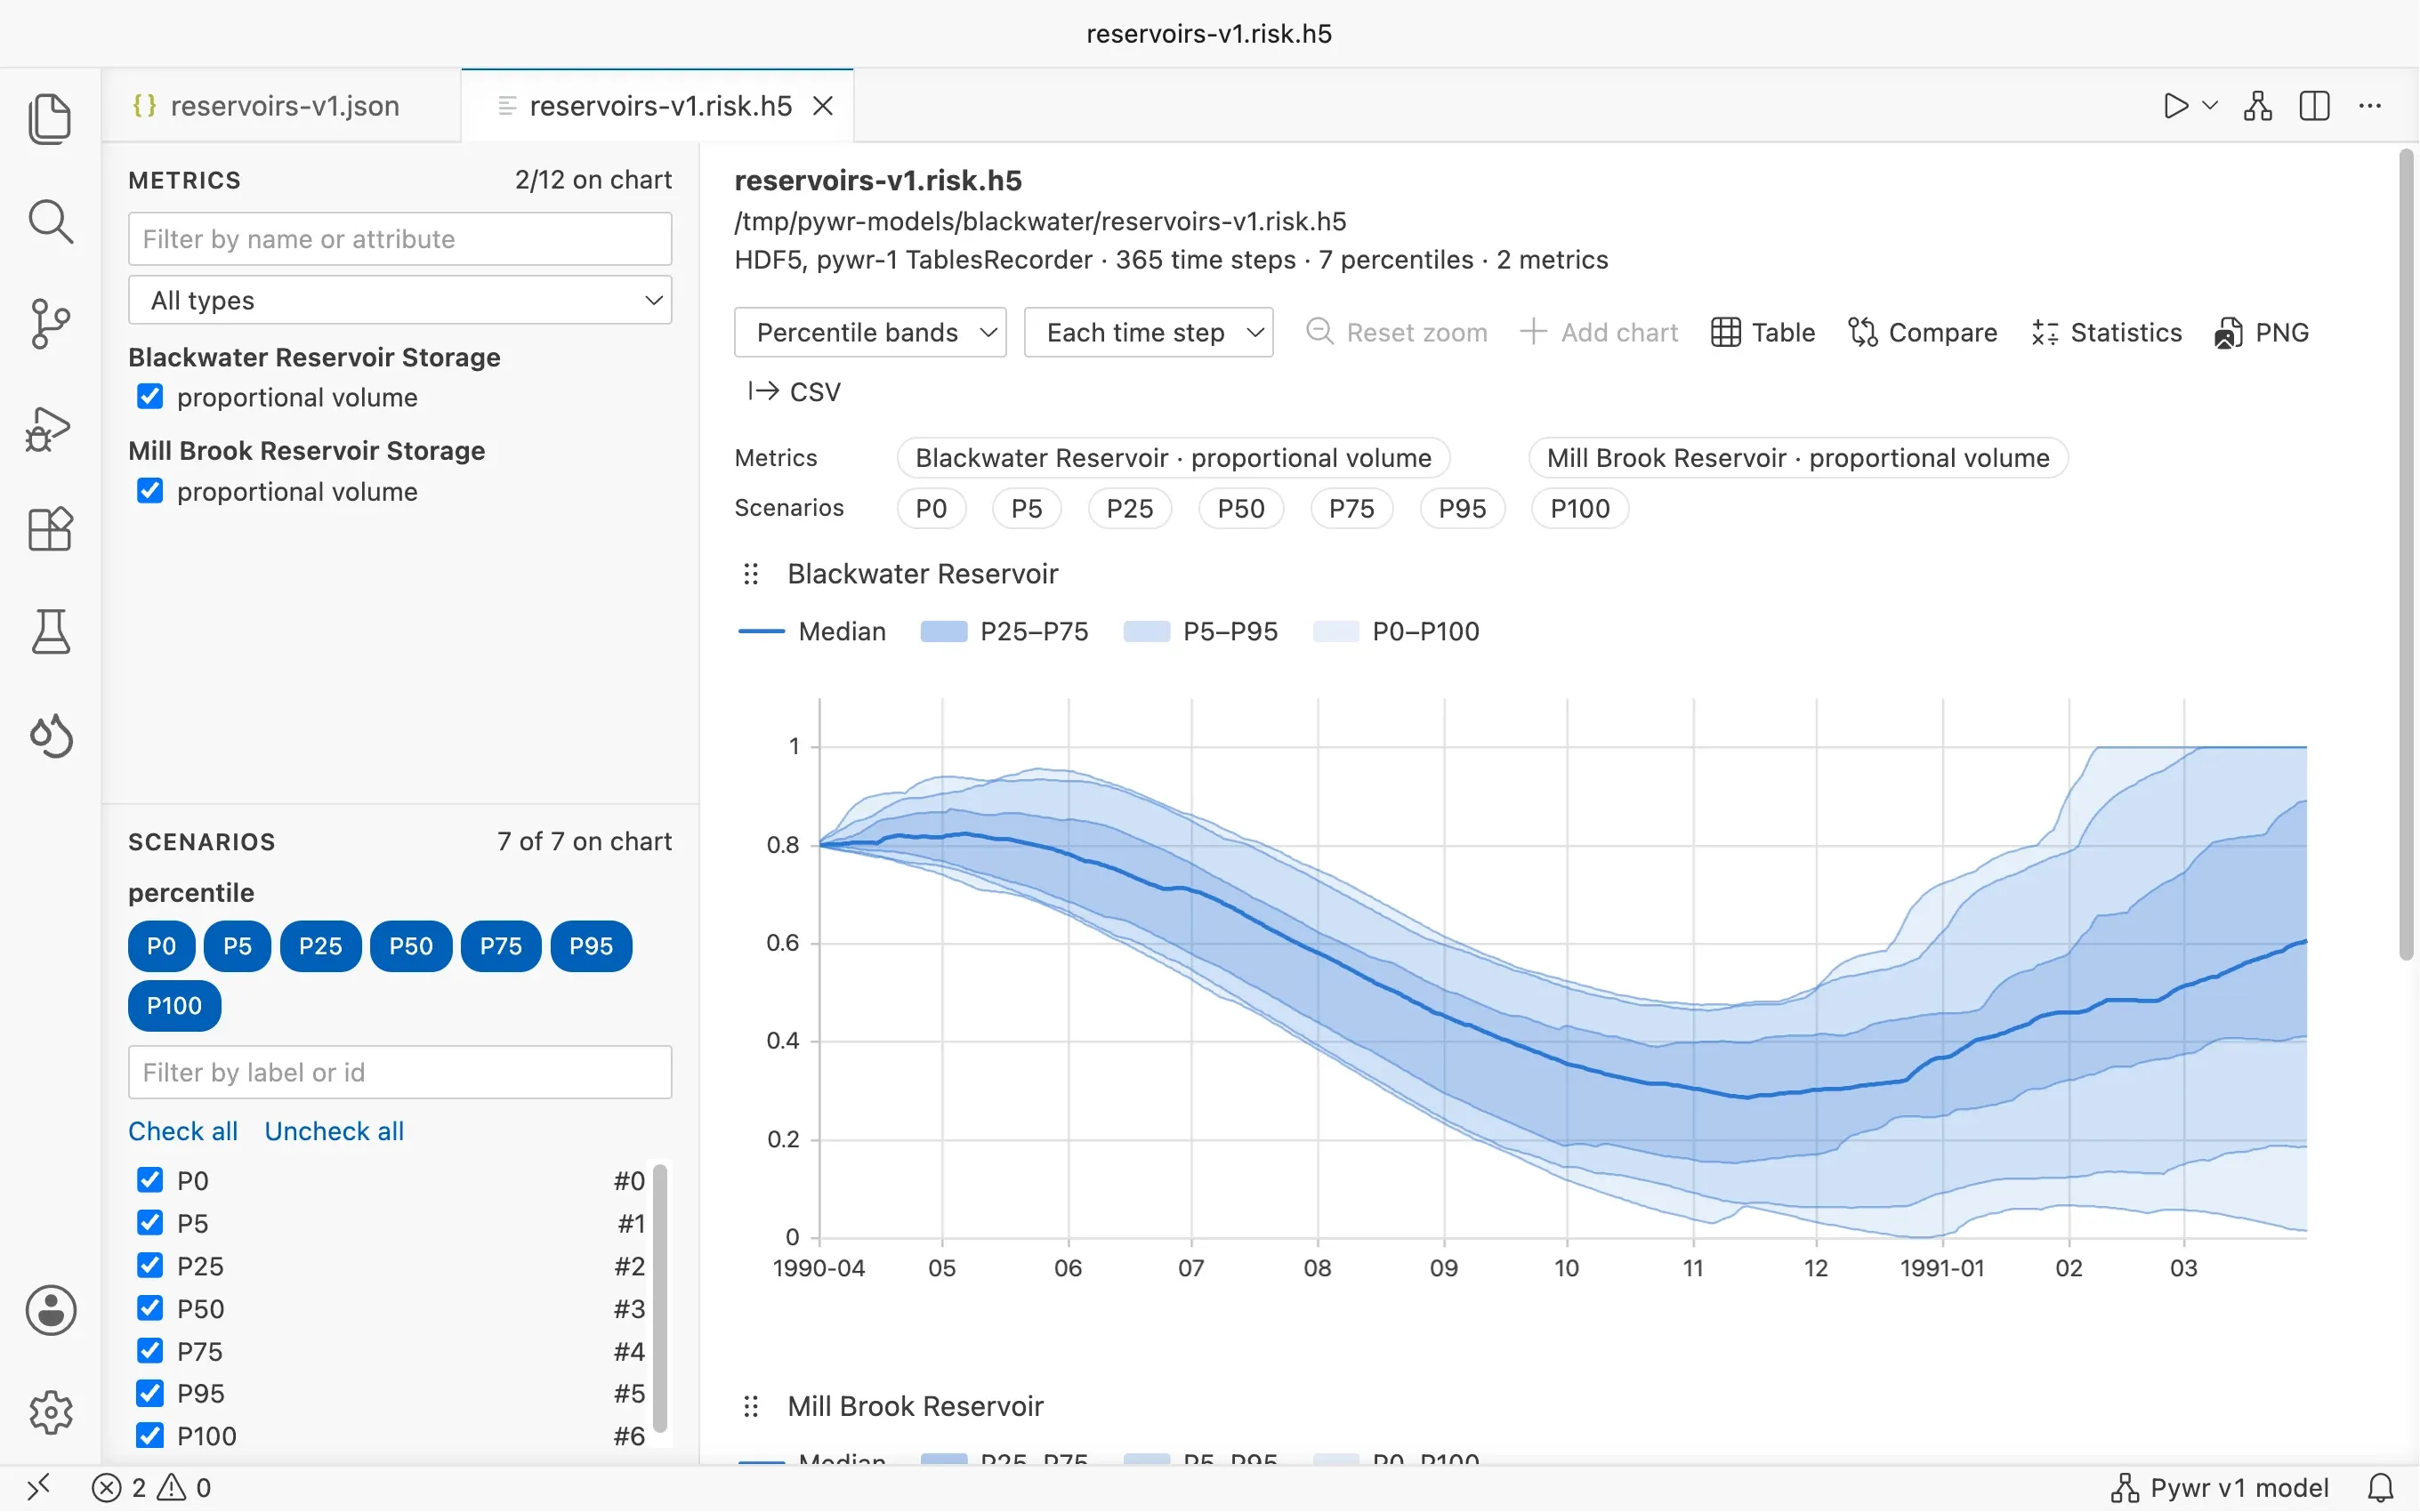2420x1512 pixels.
Task: Click the Check all link
Action: tap(183, 1131)
